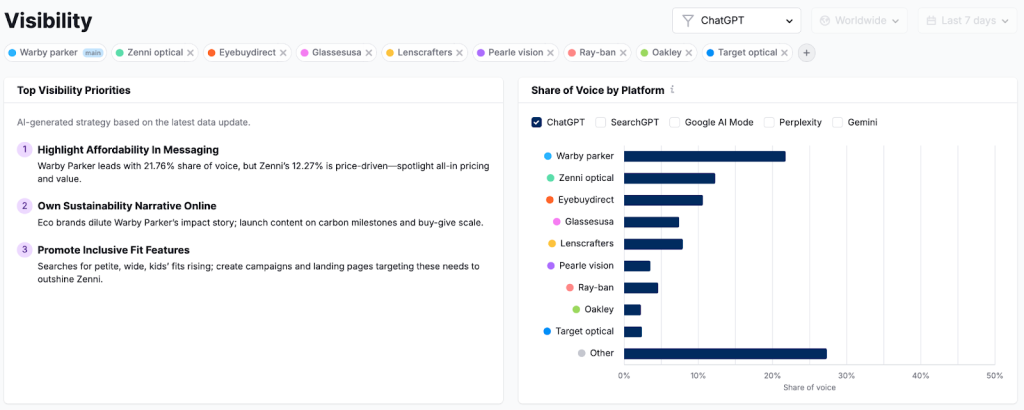
Task: Tick the Google AI Mode checkbox
Action: click(x=675, y=122)
